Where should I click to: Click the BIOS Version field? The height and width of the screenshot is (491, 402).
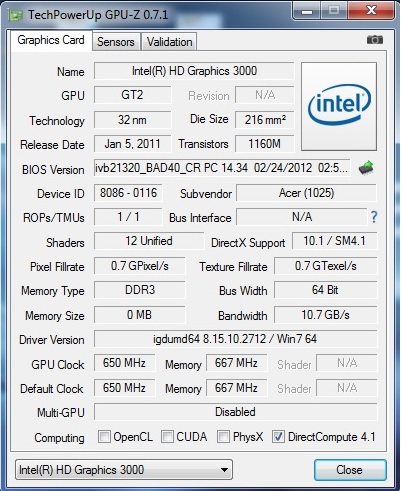tap(222, 168)
